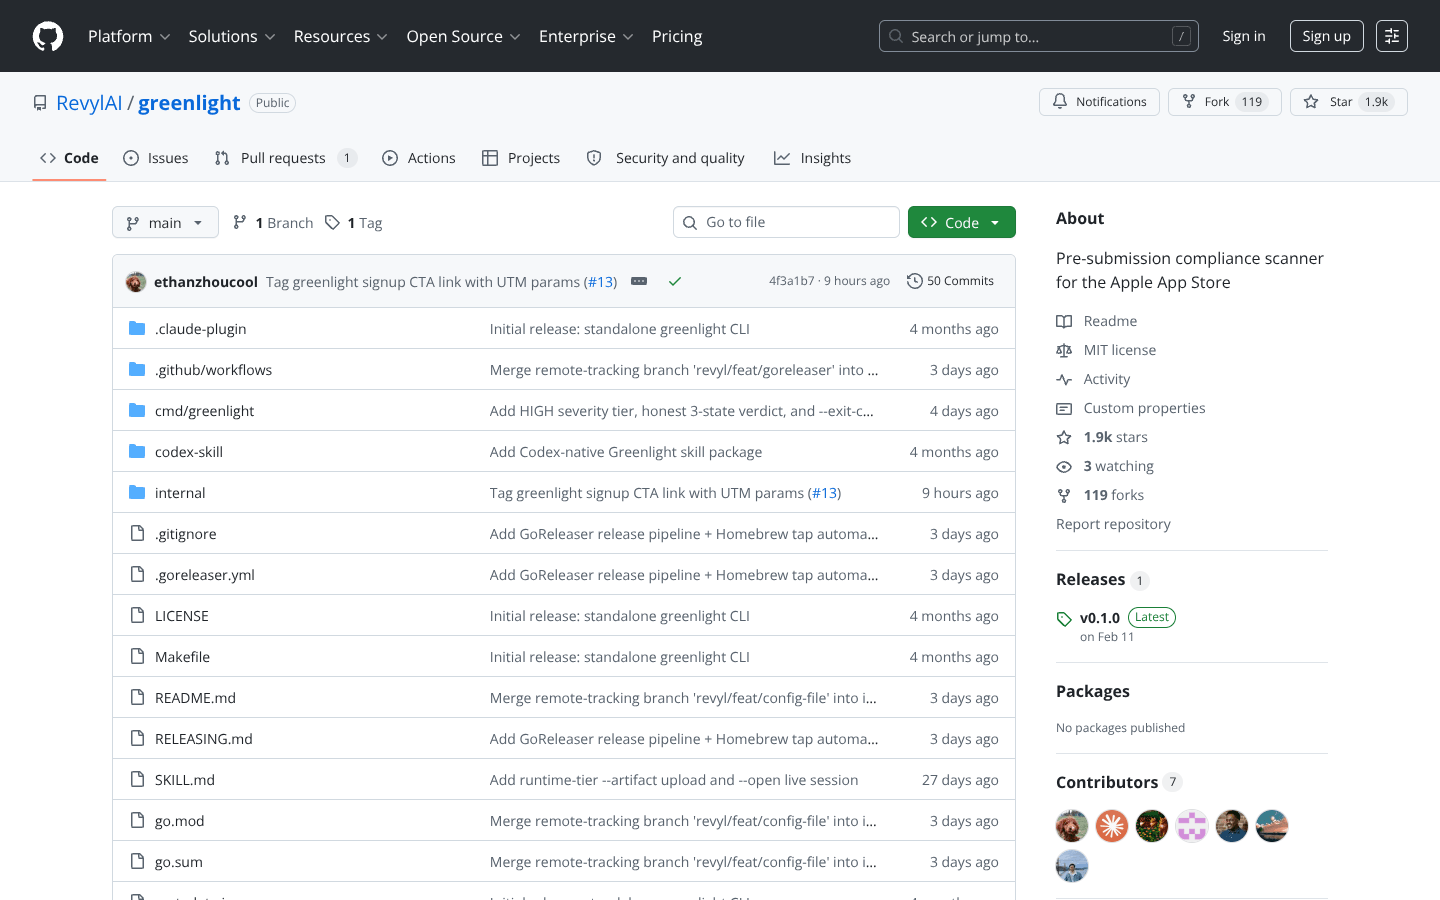
Task: Click the eye icon beside watching count
Action: (1064, 466)
